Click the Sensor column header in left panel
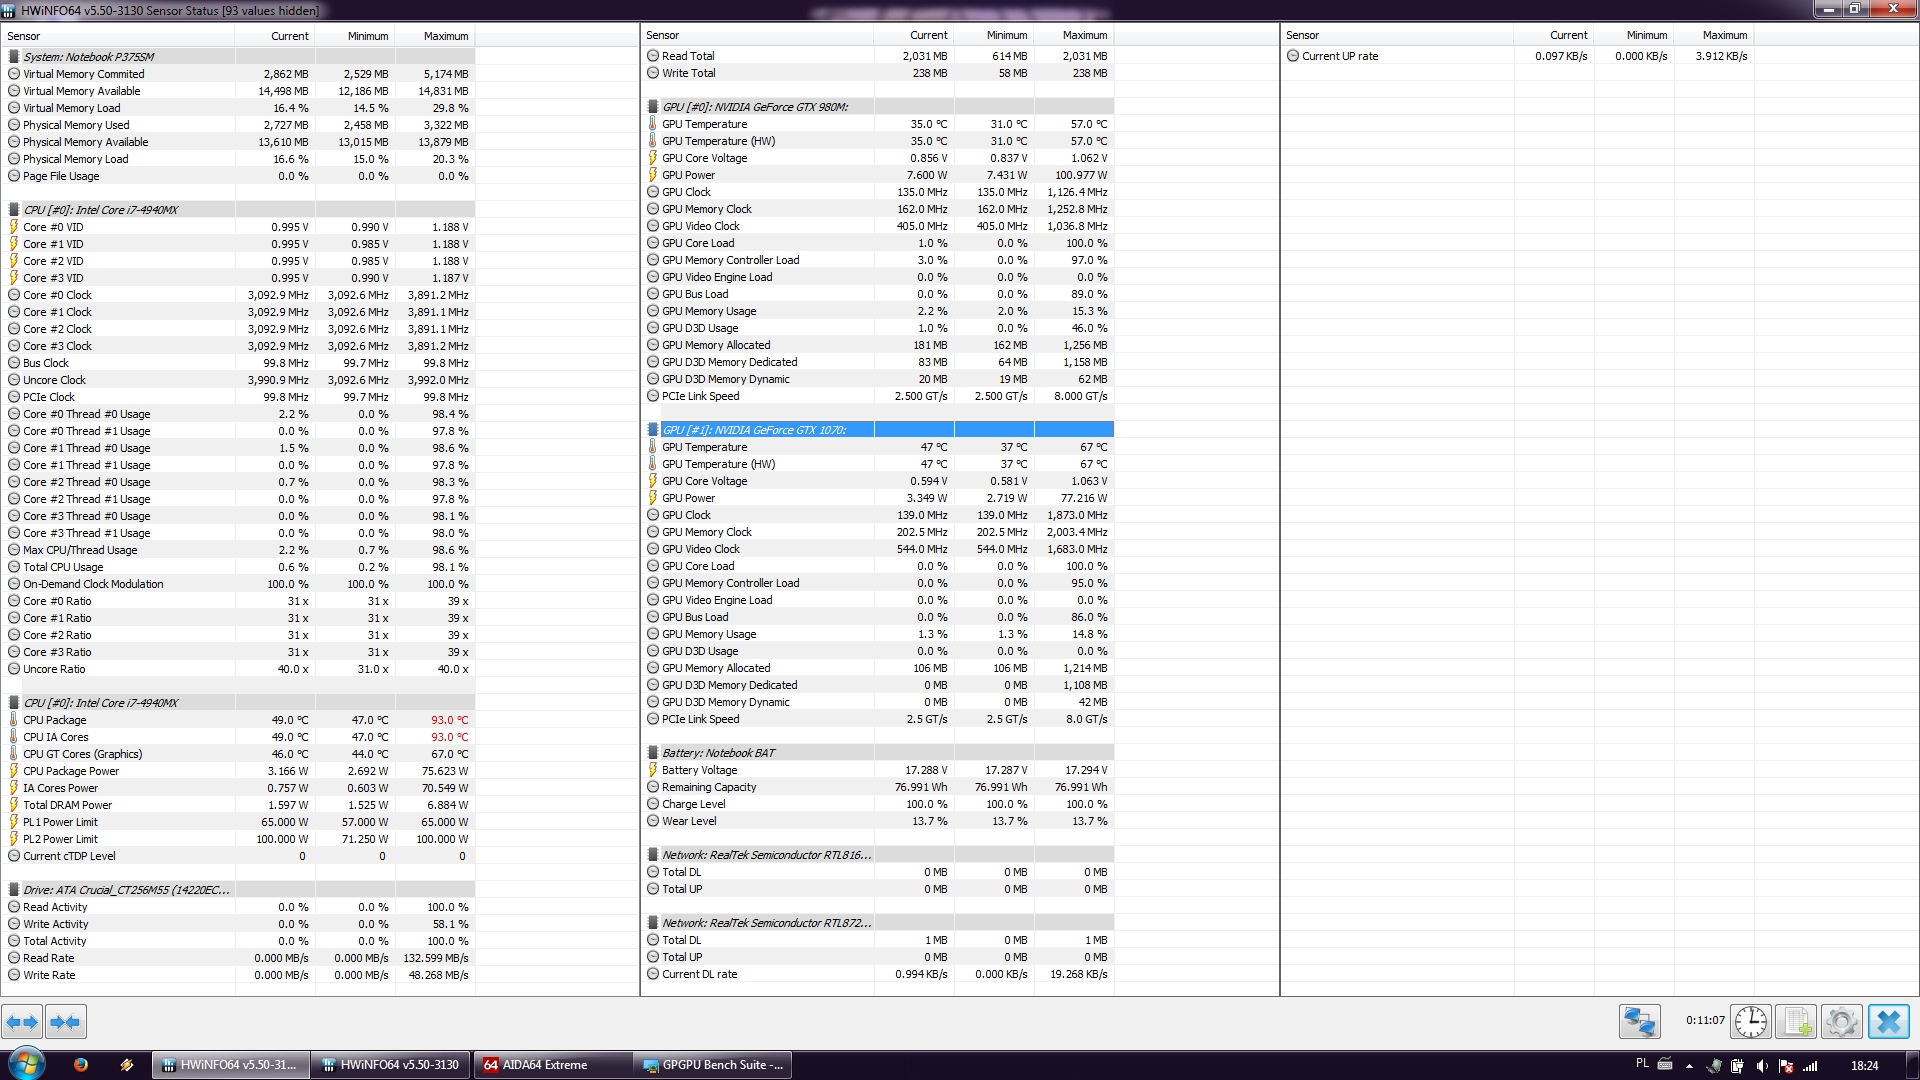Viewport: 1920px width, 1080px height. point(118,36)
